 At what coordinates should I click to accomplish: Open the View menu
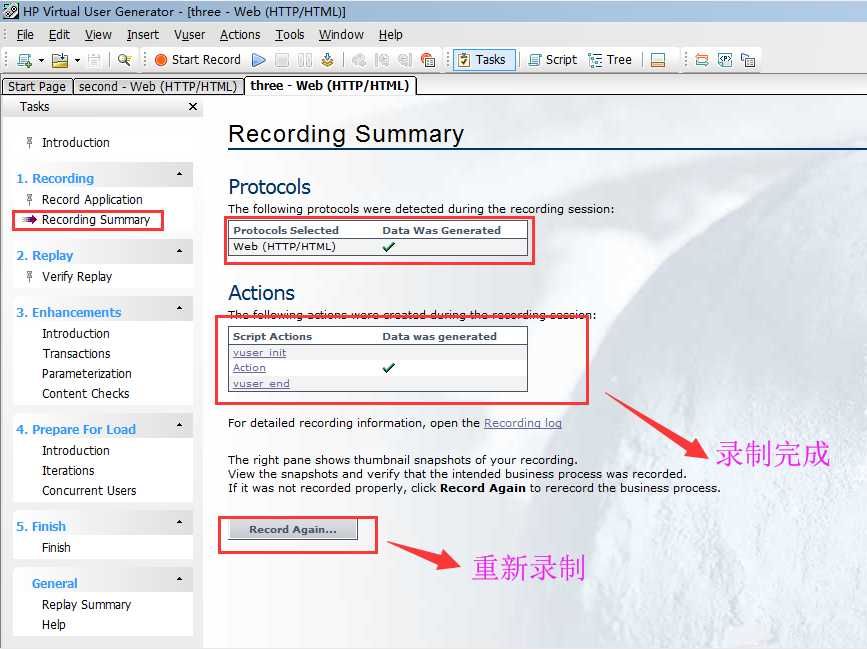pyautogui.click(x=98, y=35)
